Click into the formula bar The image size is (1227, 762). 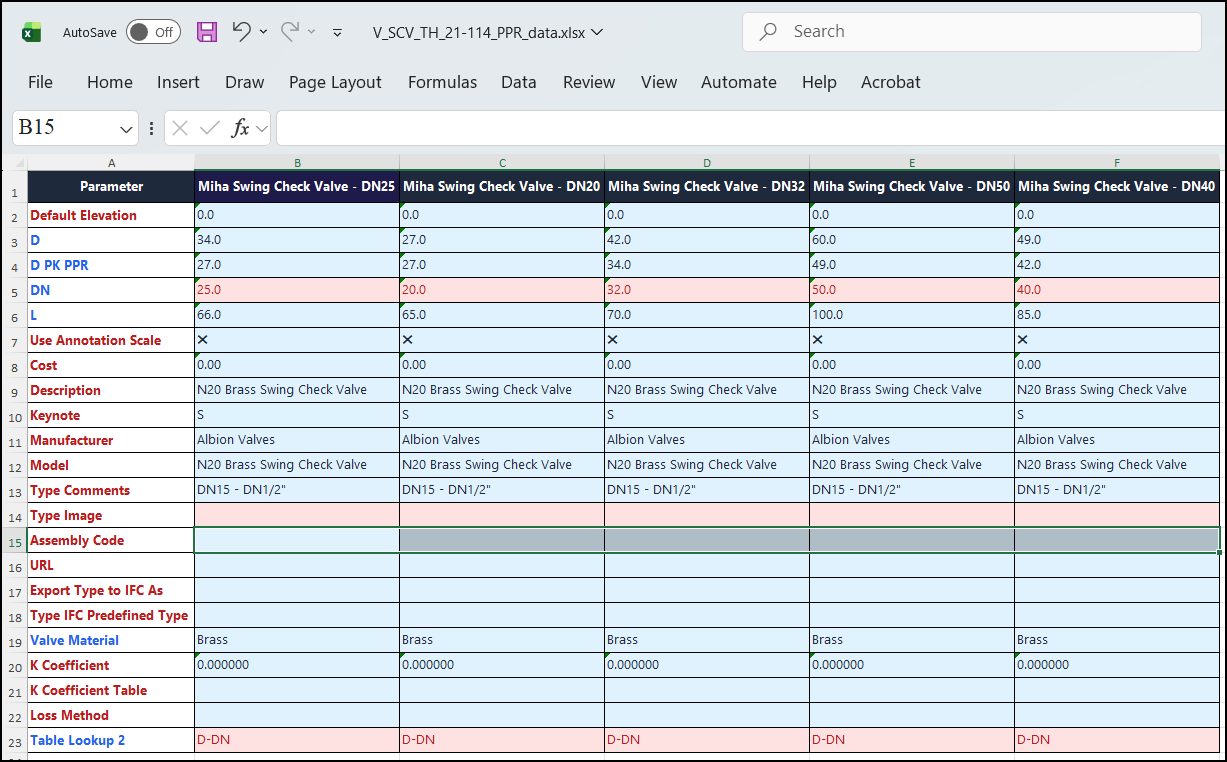750,128
